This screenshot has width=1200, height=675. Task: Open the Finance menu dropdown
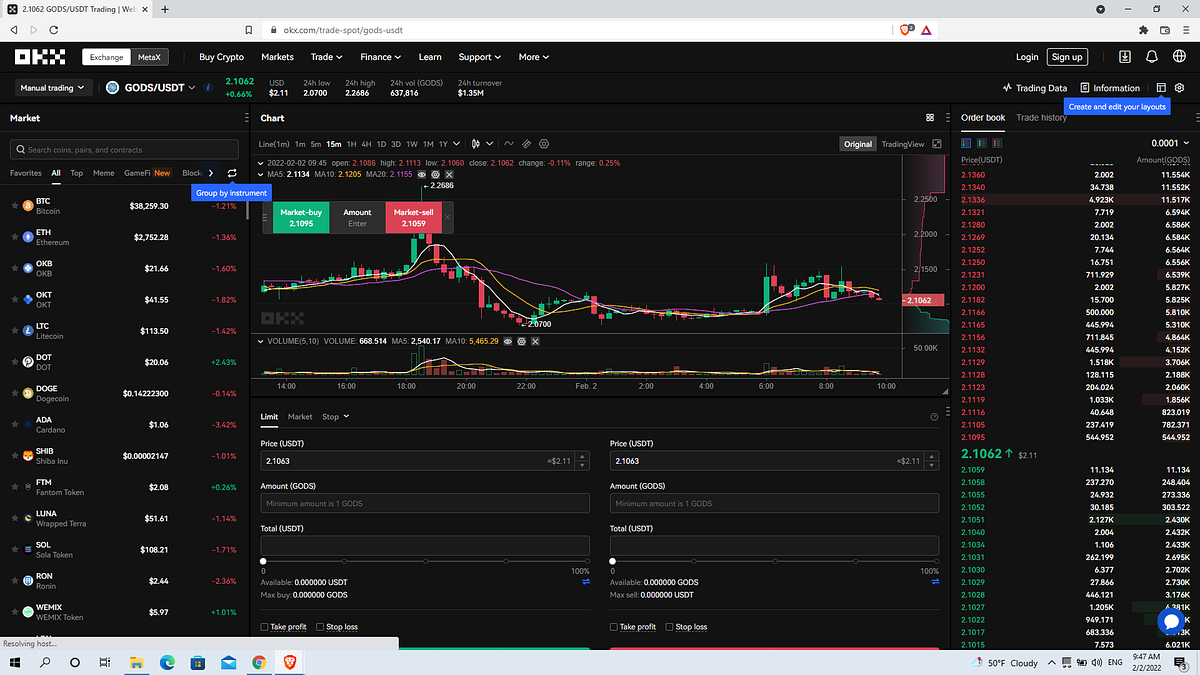(x=381, y=57)
